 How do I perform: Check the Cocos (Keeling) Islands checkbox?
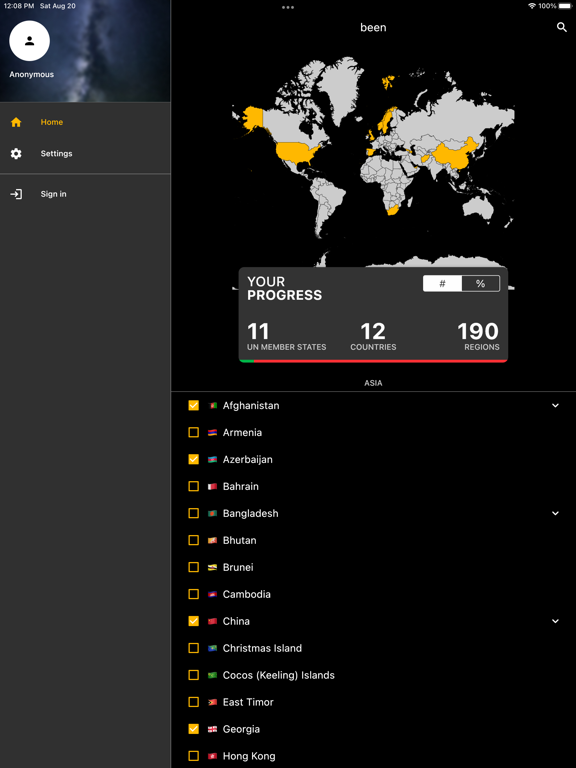(193, 675)
